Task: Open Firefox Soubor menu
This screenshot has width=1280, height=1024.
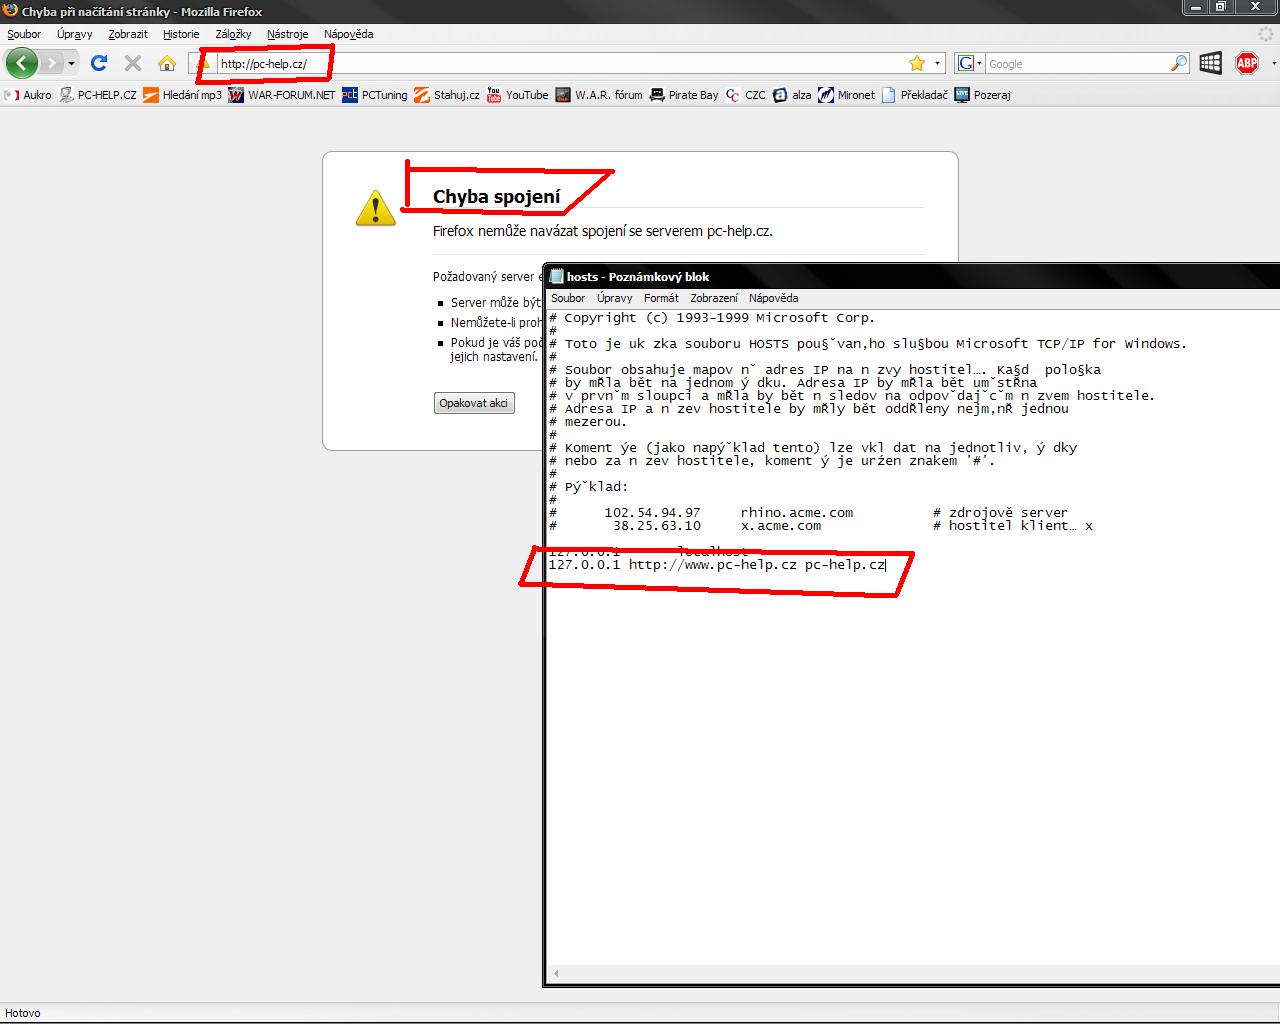Action: tap(24, 34)
